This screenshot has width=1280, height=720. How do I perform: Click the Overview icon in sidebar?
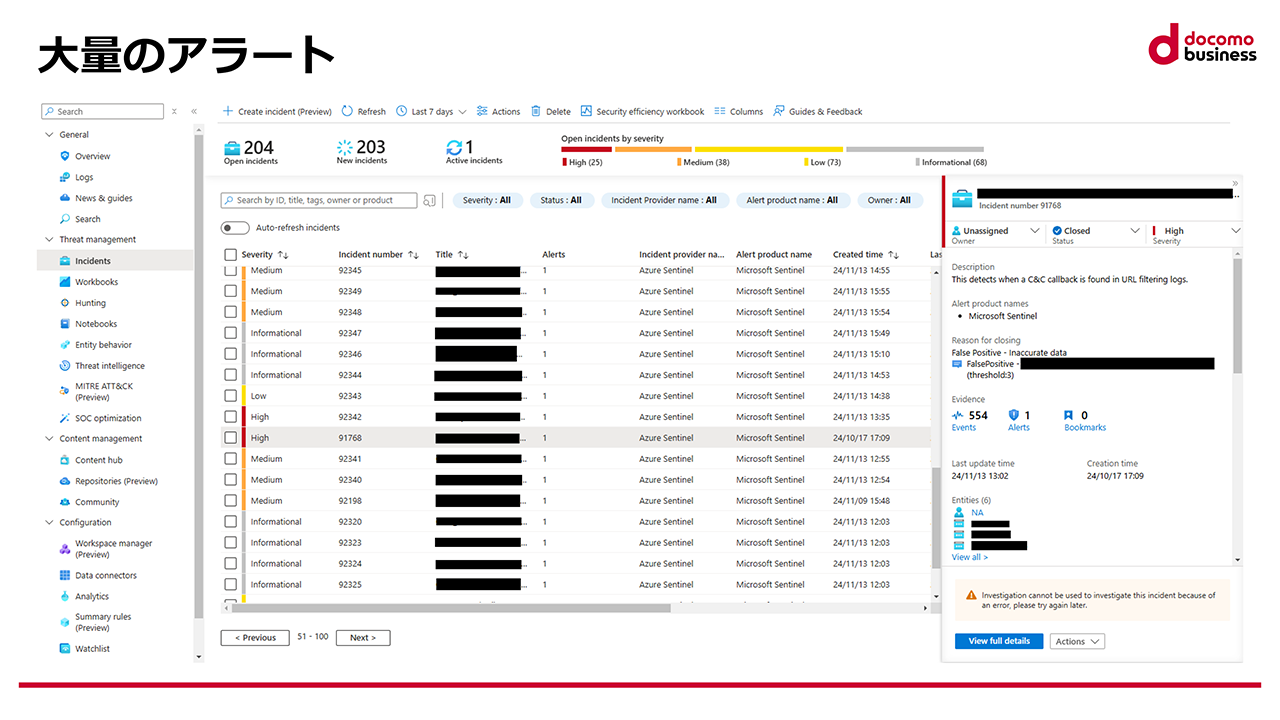[x=65, y=156]
